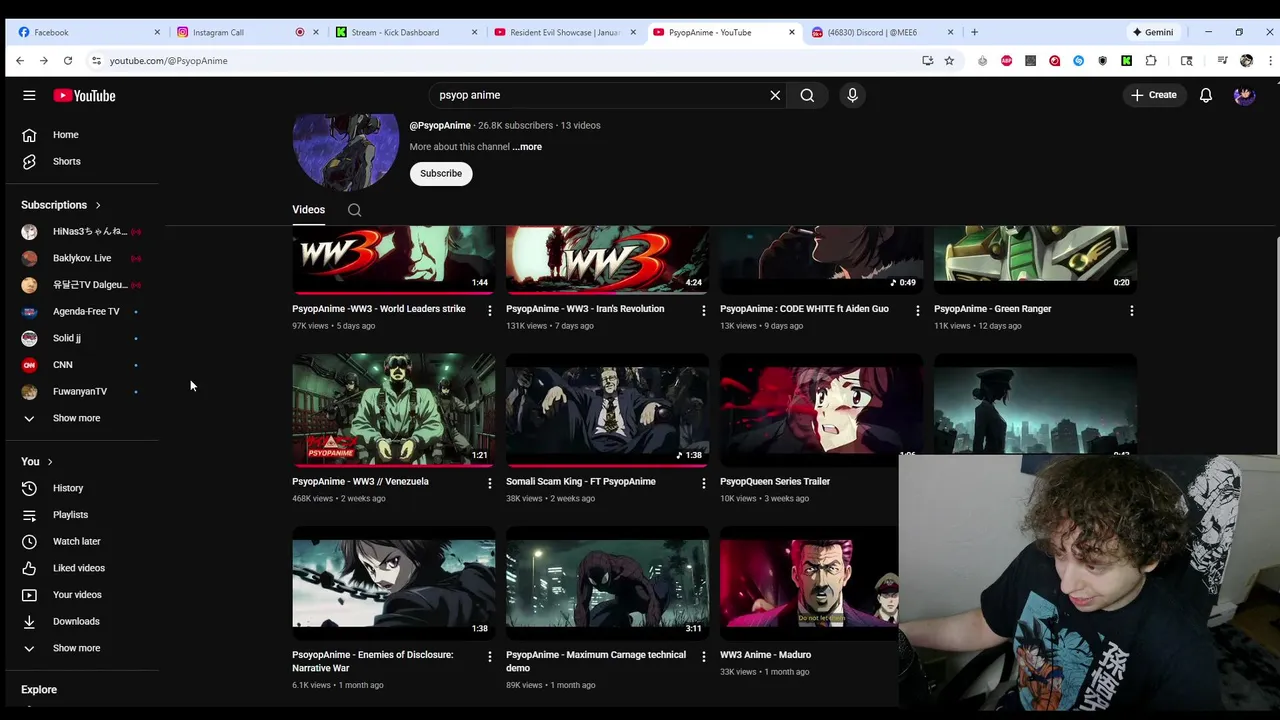Viewport: 1280px width, 720px height.
Task: Open options for WW3 Iran's Revolution video
Action: pyautogui.click(x=703, y=311)
